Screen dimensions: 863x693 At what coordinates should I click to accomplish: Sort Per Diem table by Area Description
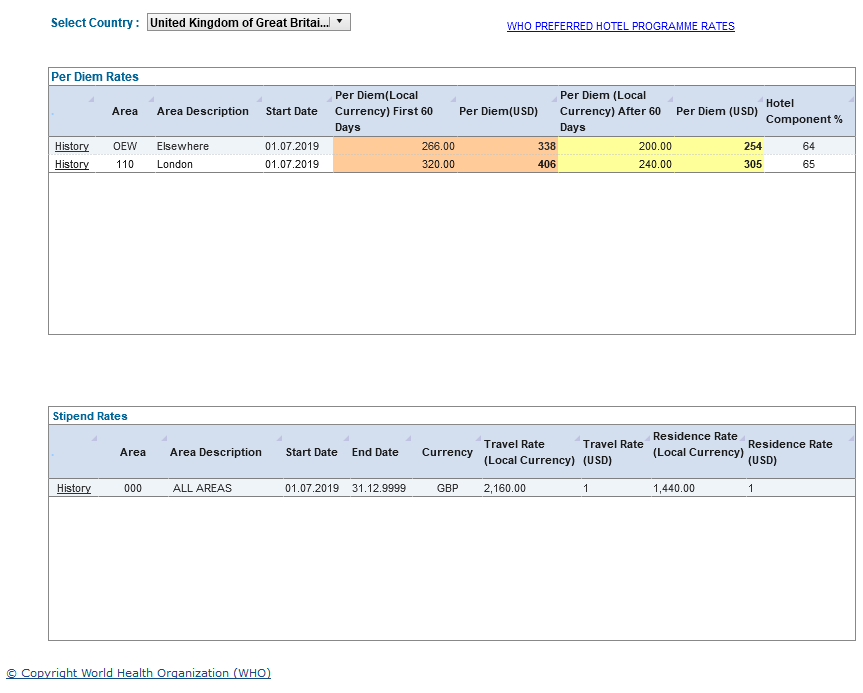(203, 111)
